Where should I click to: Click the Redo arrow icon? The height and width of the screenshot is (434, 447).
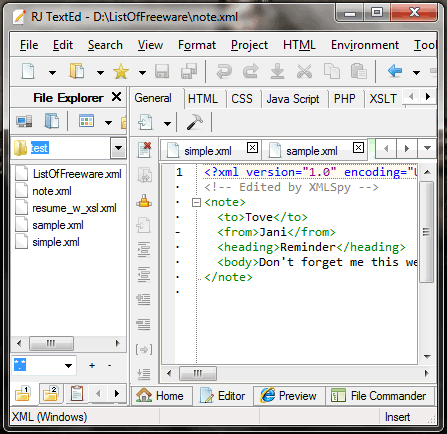tap(250, 71)
